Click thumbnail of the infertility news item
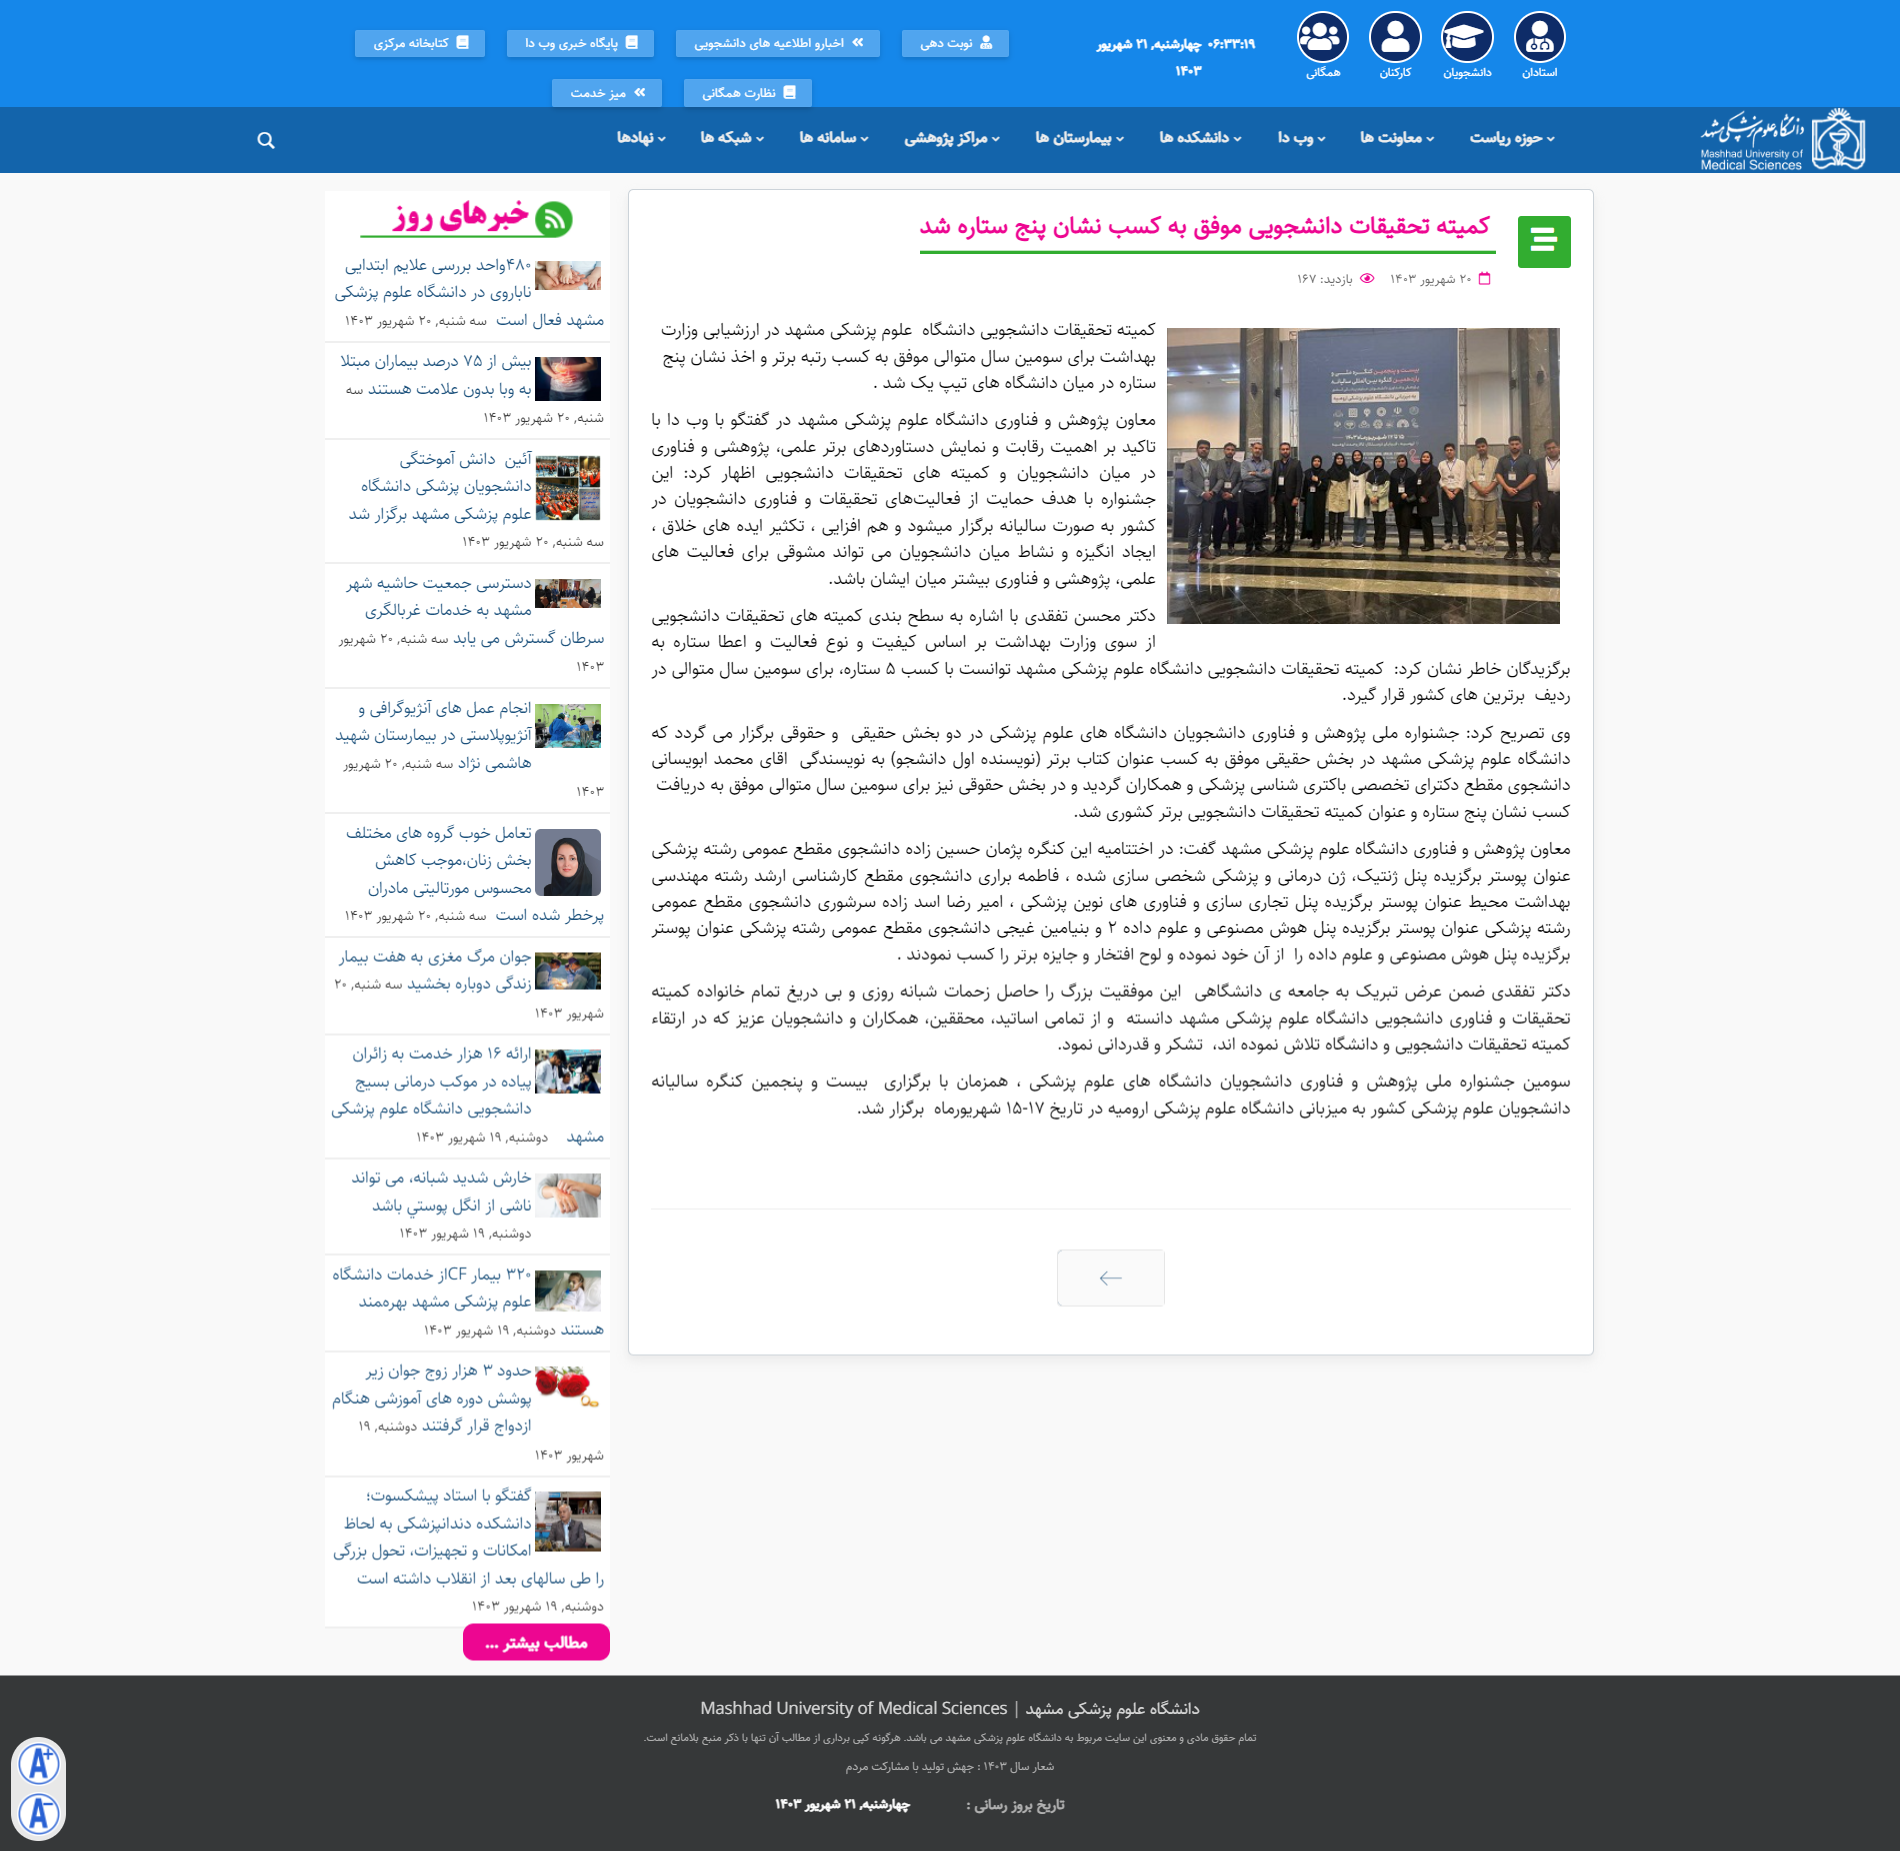Image resolution: width=1900 pixels, height=1853 pixels. click(568, 275)
